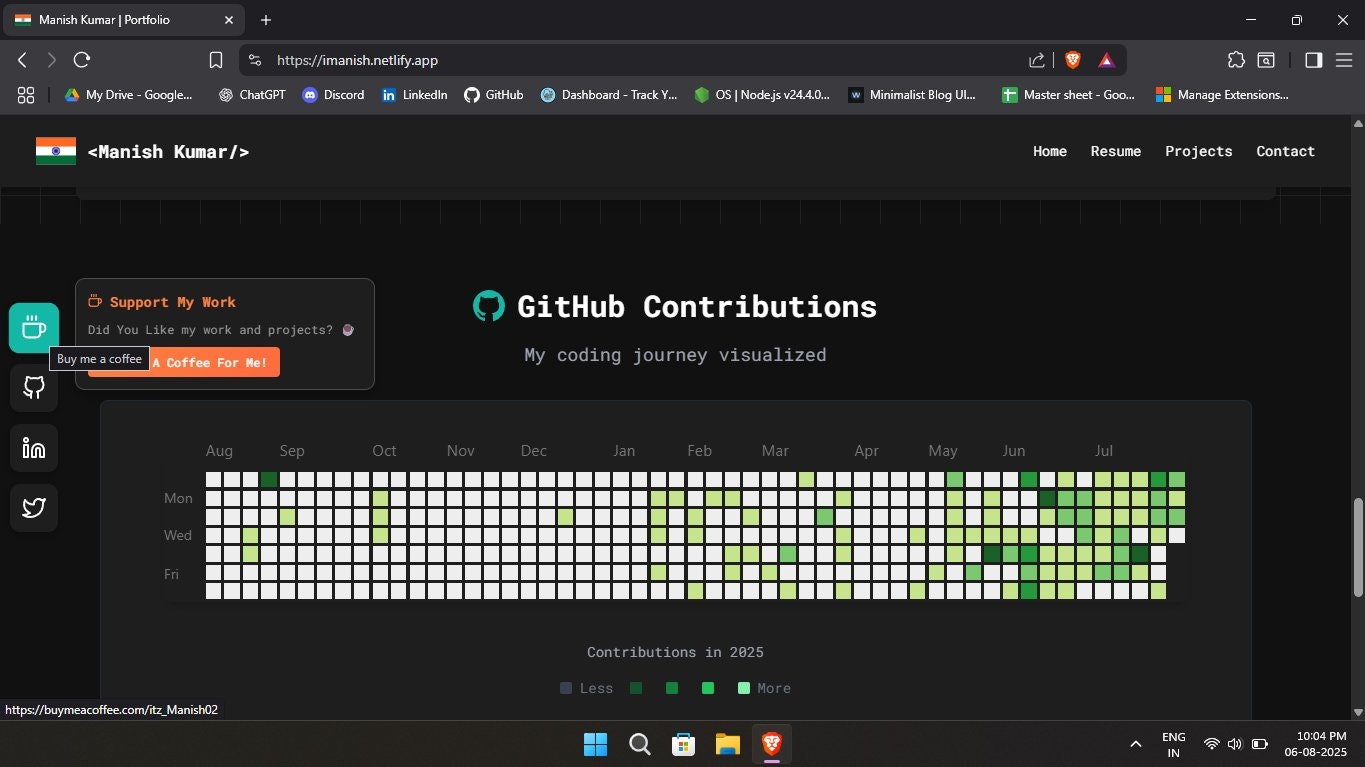The width and height of the screenshot is (1365, 767).
Task: Open the Twitter bird sidebar icon
Action: (x=34, y=508)
